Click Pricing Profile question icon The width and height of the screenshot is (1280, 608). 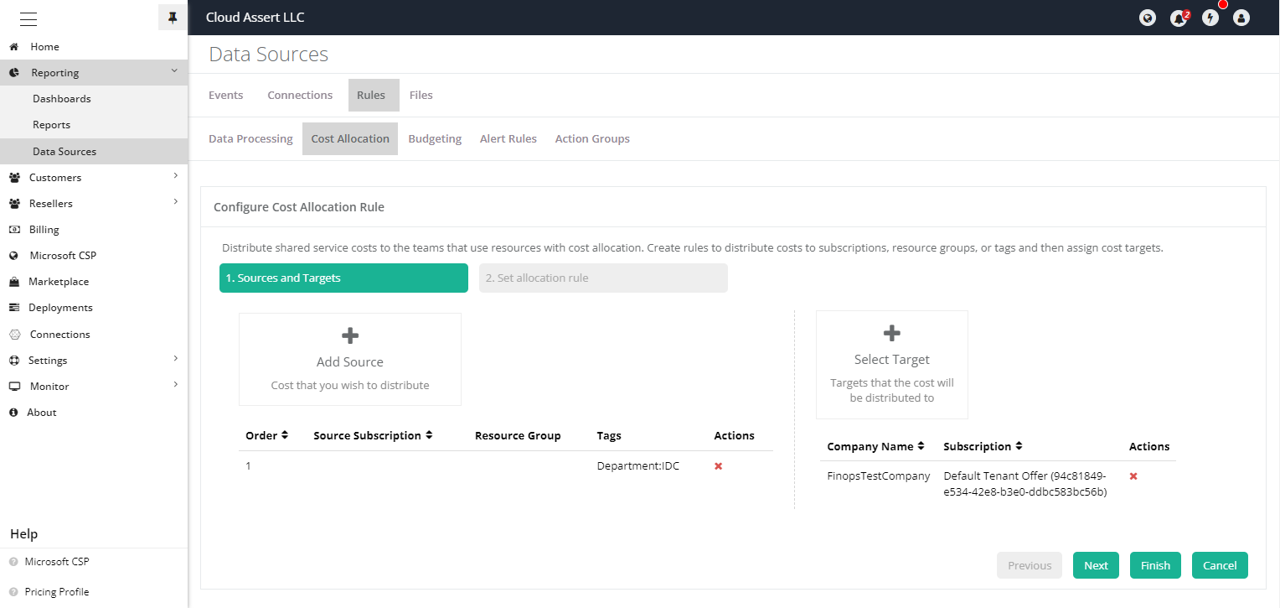tap(14, 592)
